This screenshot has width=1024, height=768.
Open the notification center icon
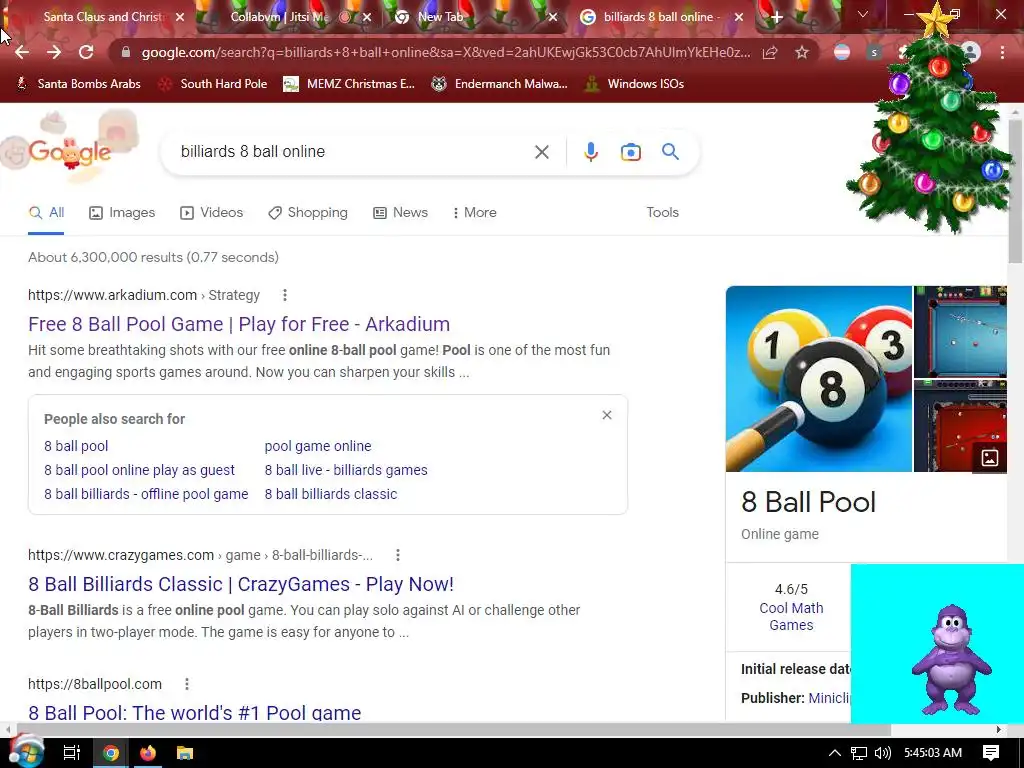(x=991, y=753)
